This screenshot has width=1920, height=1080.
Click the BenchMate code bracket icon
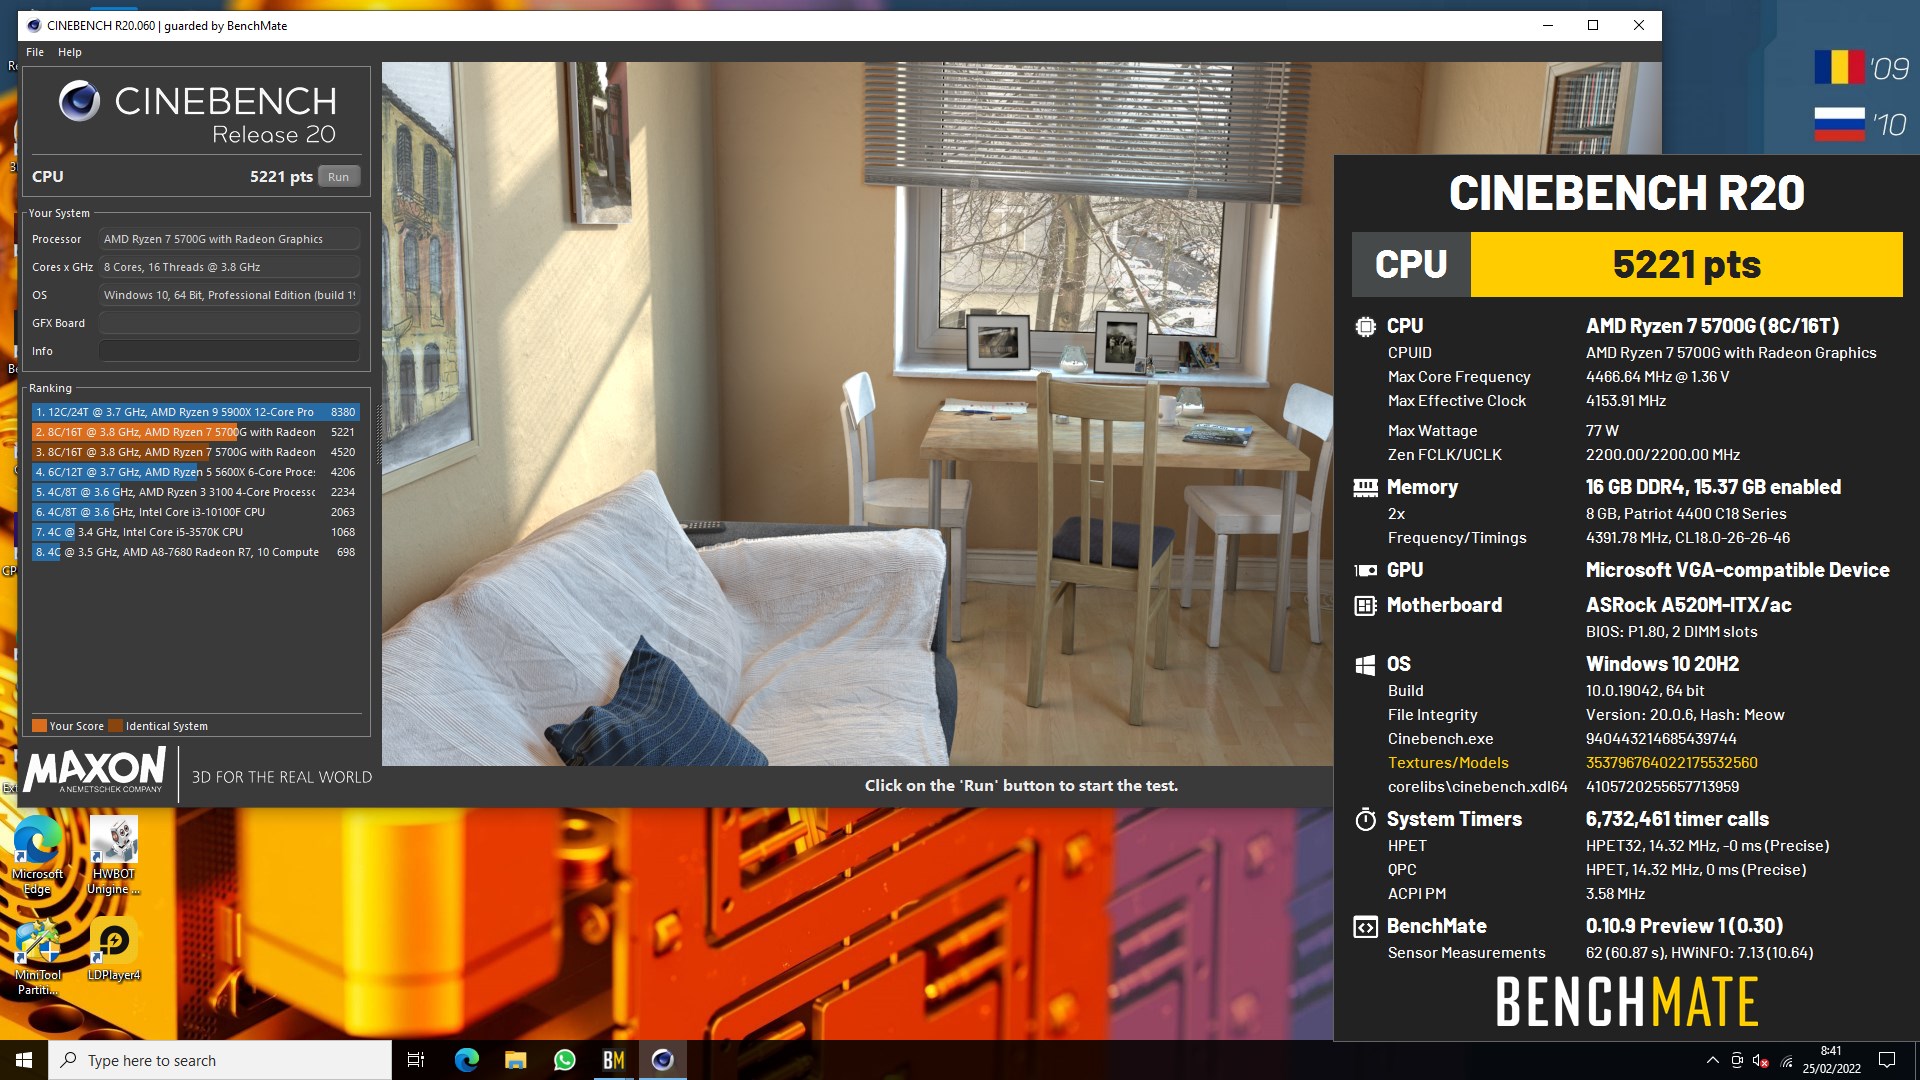pyautogui.click(x=1365, y=927)
